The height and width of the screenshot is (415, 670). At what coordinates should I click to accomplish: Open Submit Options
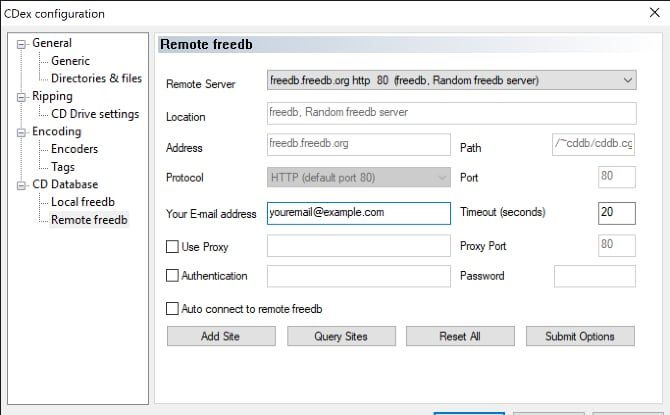[x=580, y=336]
